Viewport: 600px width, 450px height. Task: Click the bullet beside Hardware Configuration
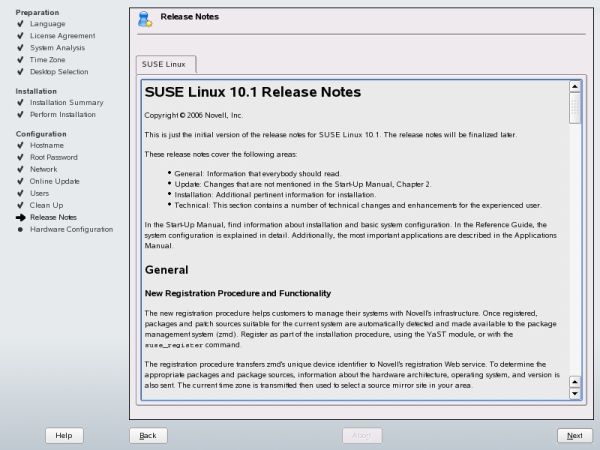20,229
